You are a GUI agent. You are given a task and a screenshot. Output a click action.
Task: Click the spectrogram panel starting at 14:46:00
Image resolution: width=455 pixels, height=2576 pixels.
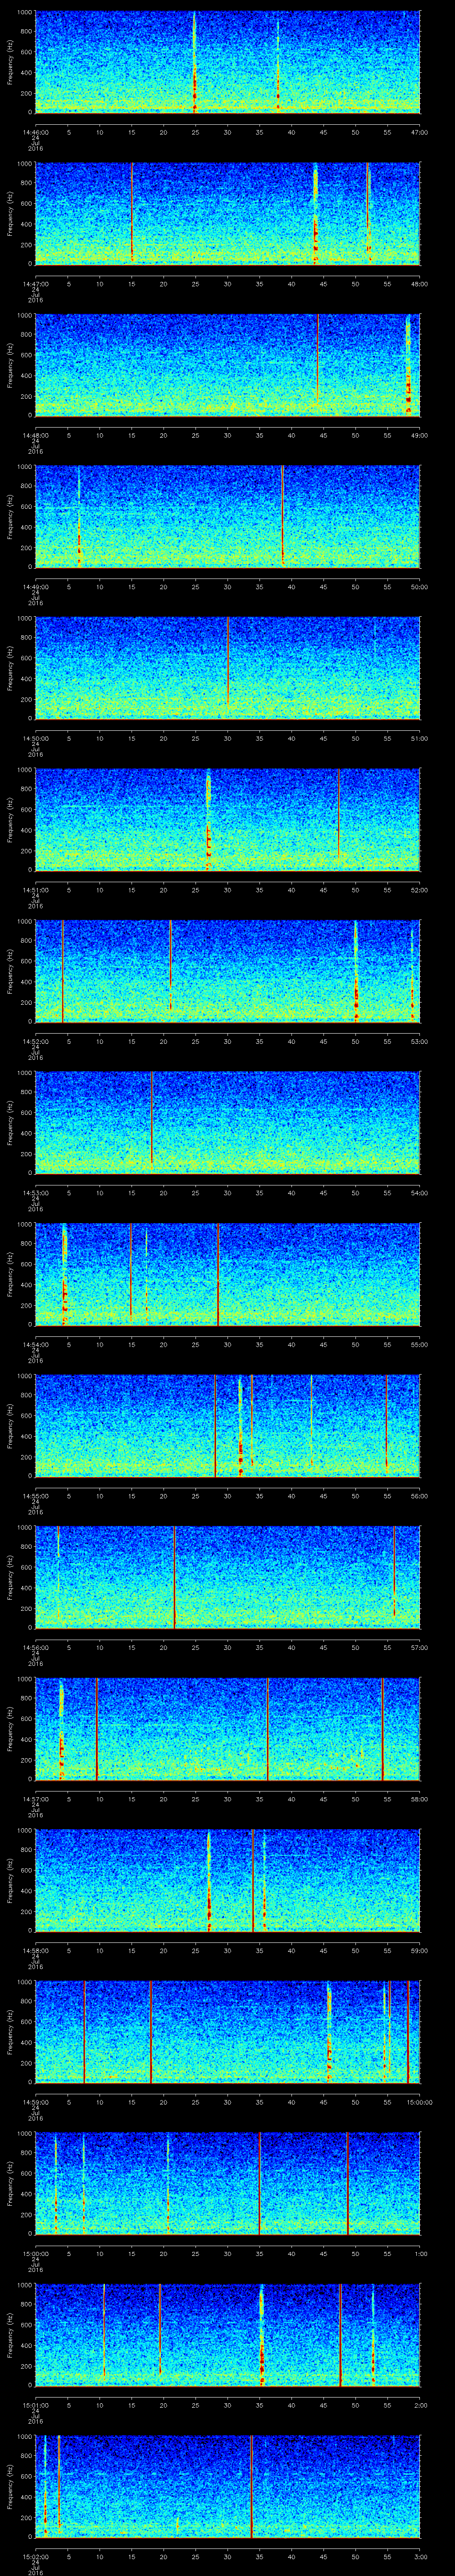pyautogui.click(x=228, y=62)
